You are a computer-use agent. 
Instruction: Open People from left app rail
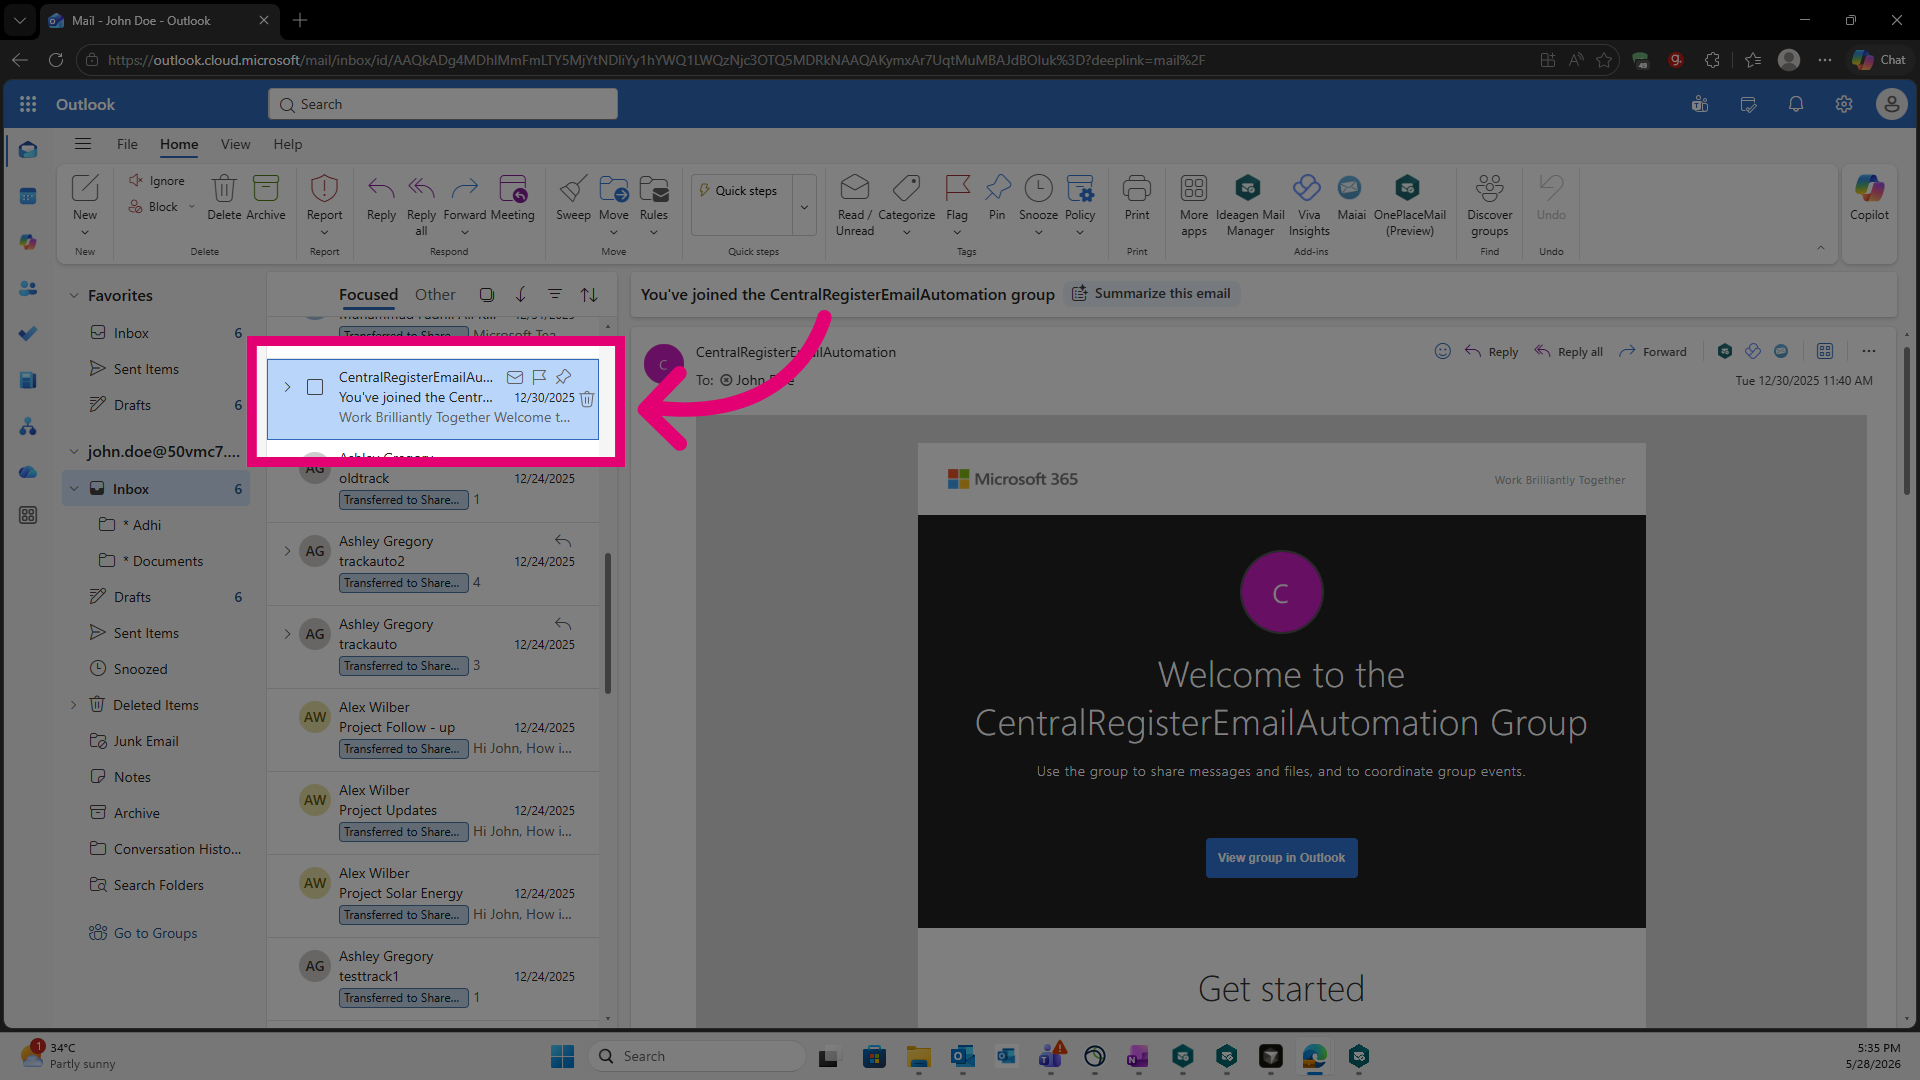(x=28, y=289)
